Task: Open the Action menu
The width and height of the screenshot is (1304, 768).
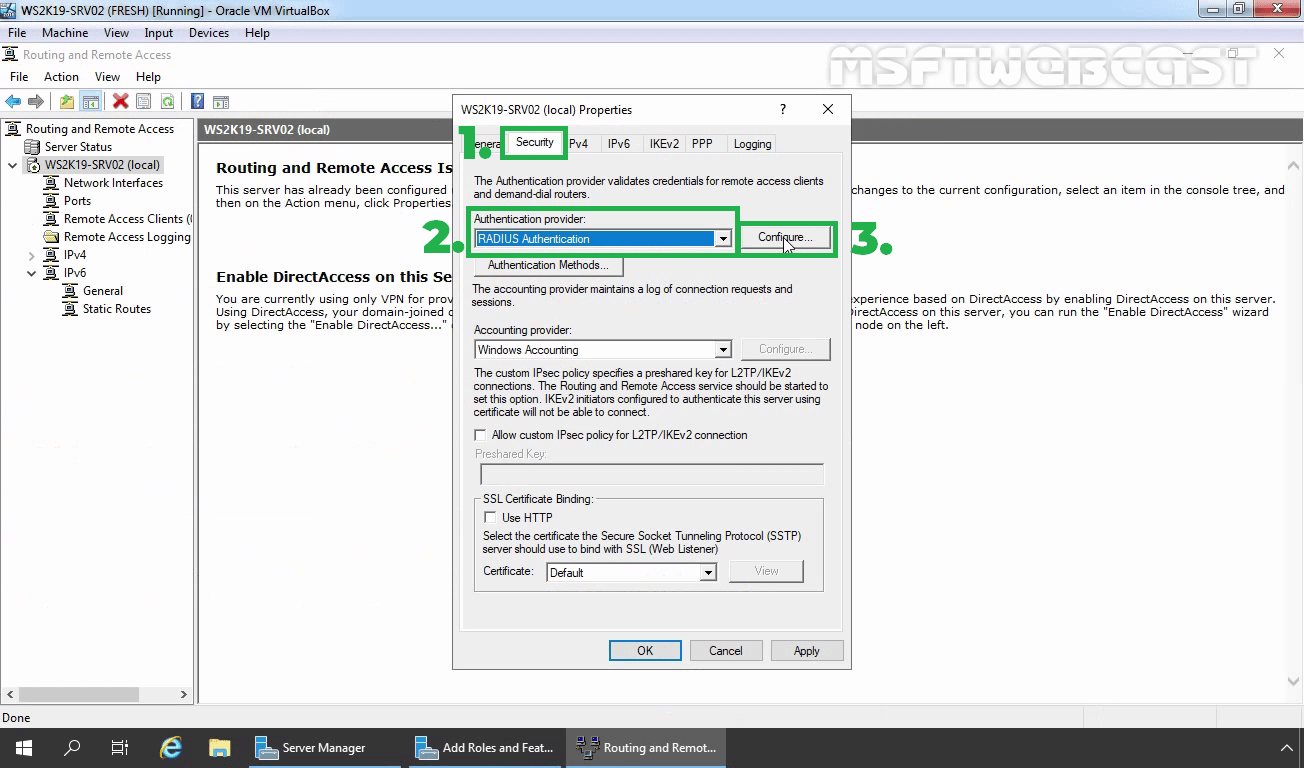Action: pyautogui.click(x=61, y=76)
